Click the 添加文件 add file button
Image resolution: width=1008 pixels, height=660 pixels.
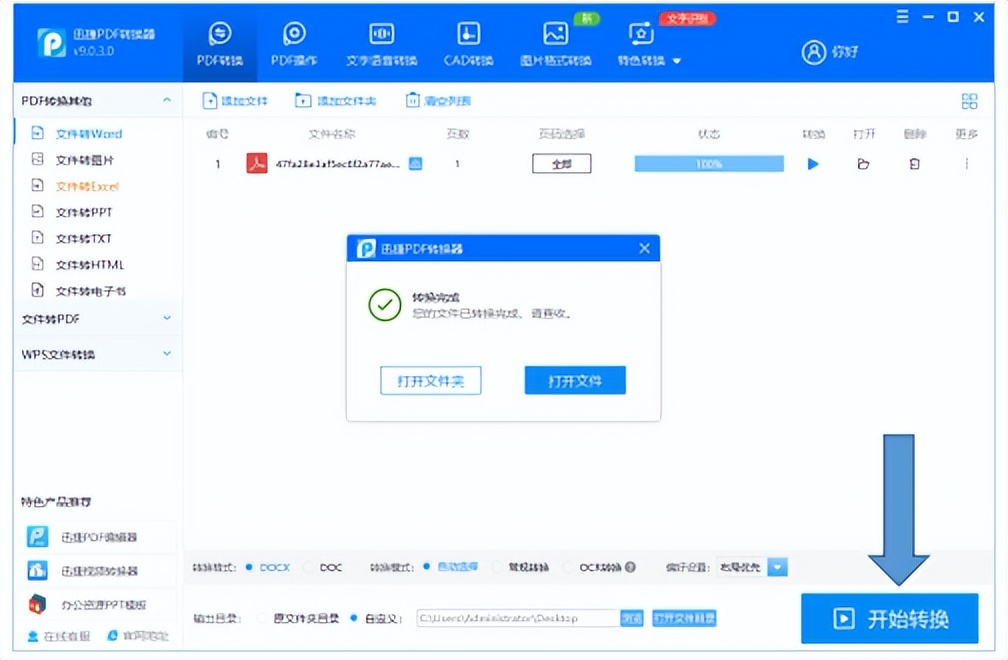click(235, 101)
